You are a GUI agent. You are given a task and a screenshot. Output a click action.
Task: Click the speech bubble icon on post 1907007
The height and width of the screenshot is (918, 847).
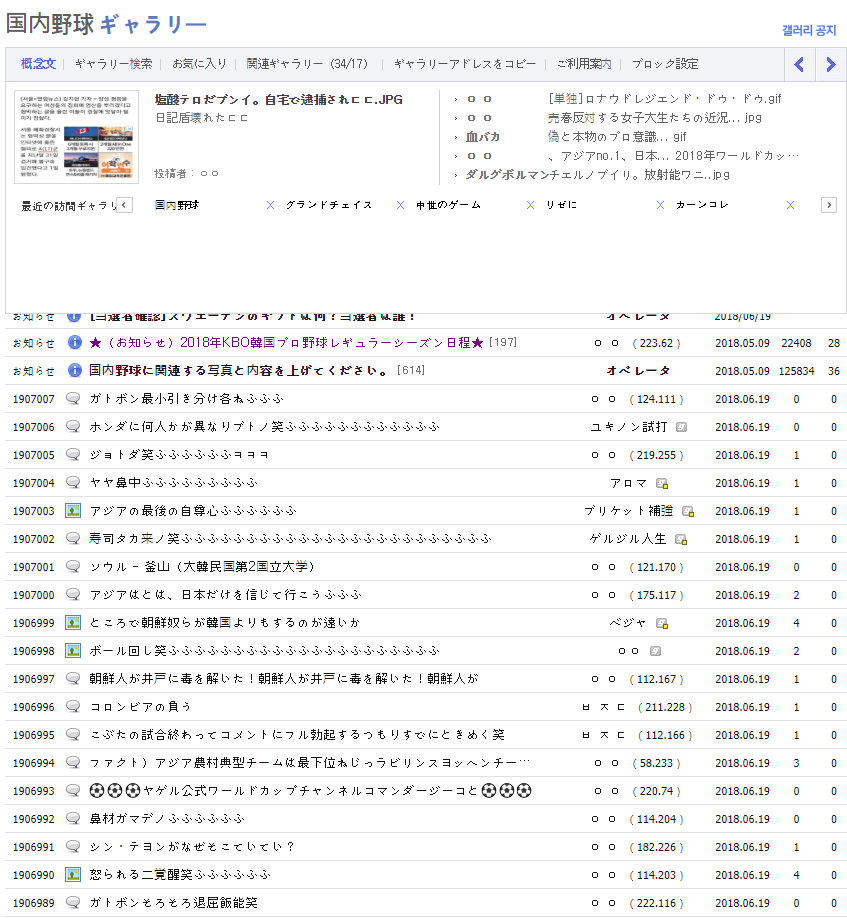(73, 398)
